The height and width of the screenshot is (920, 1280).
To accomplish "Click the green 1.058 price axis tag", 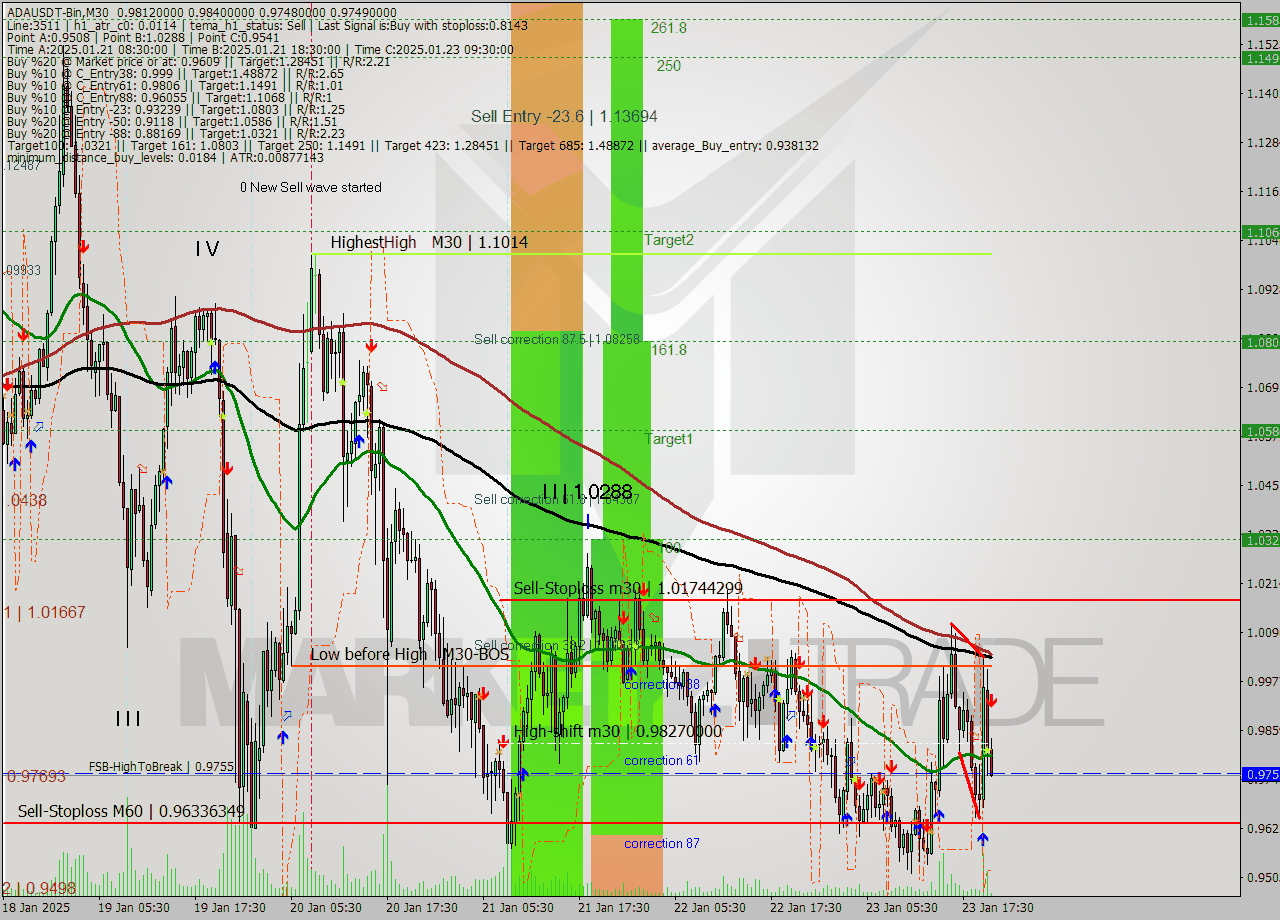I will point(1260,431).
